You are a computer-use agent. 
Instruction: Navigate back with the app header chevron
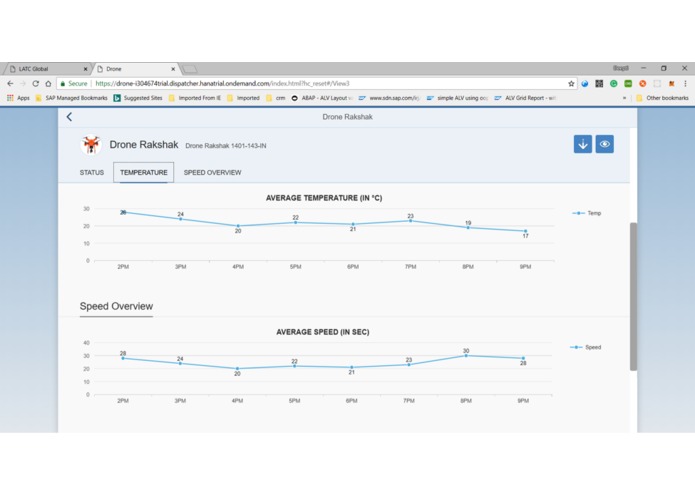coord(69,117)
